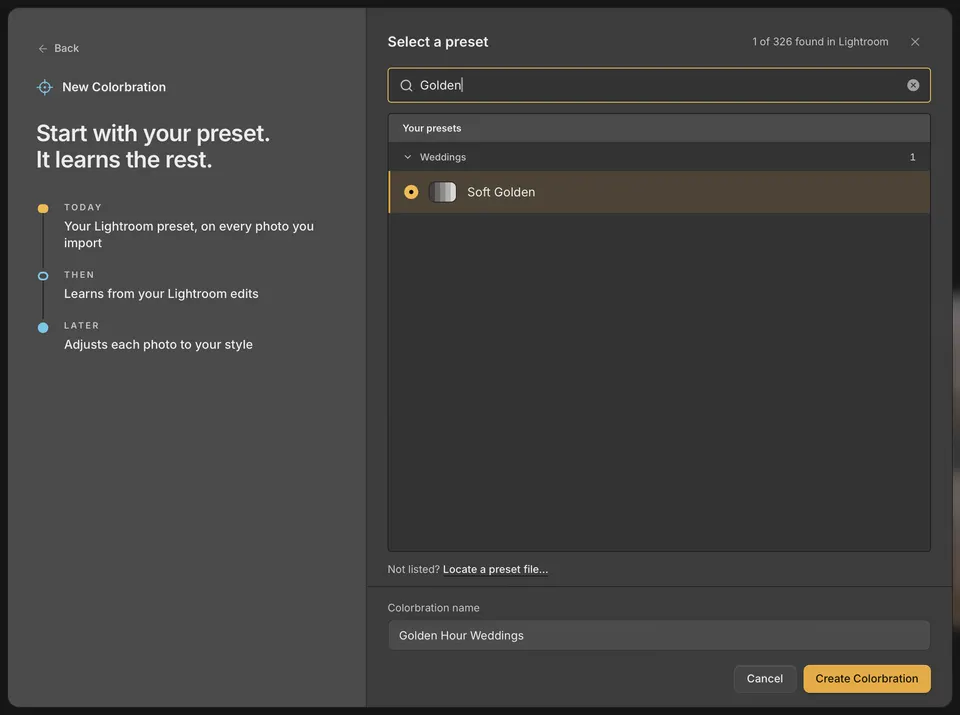
Task: Clear the search field with the x icon
Action: tap(913, 85)
